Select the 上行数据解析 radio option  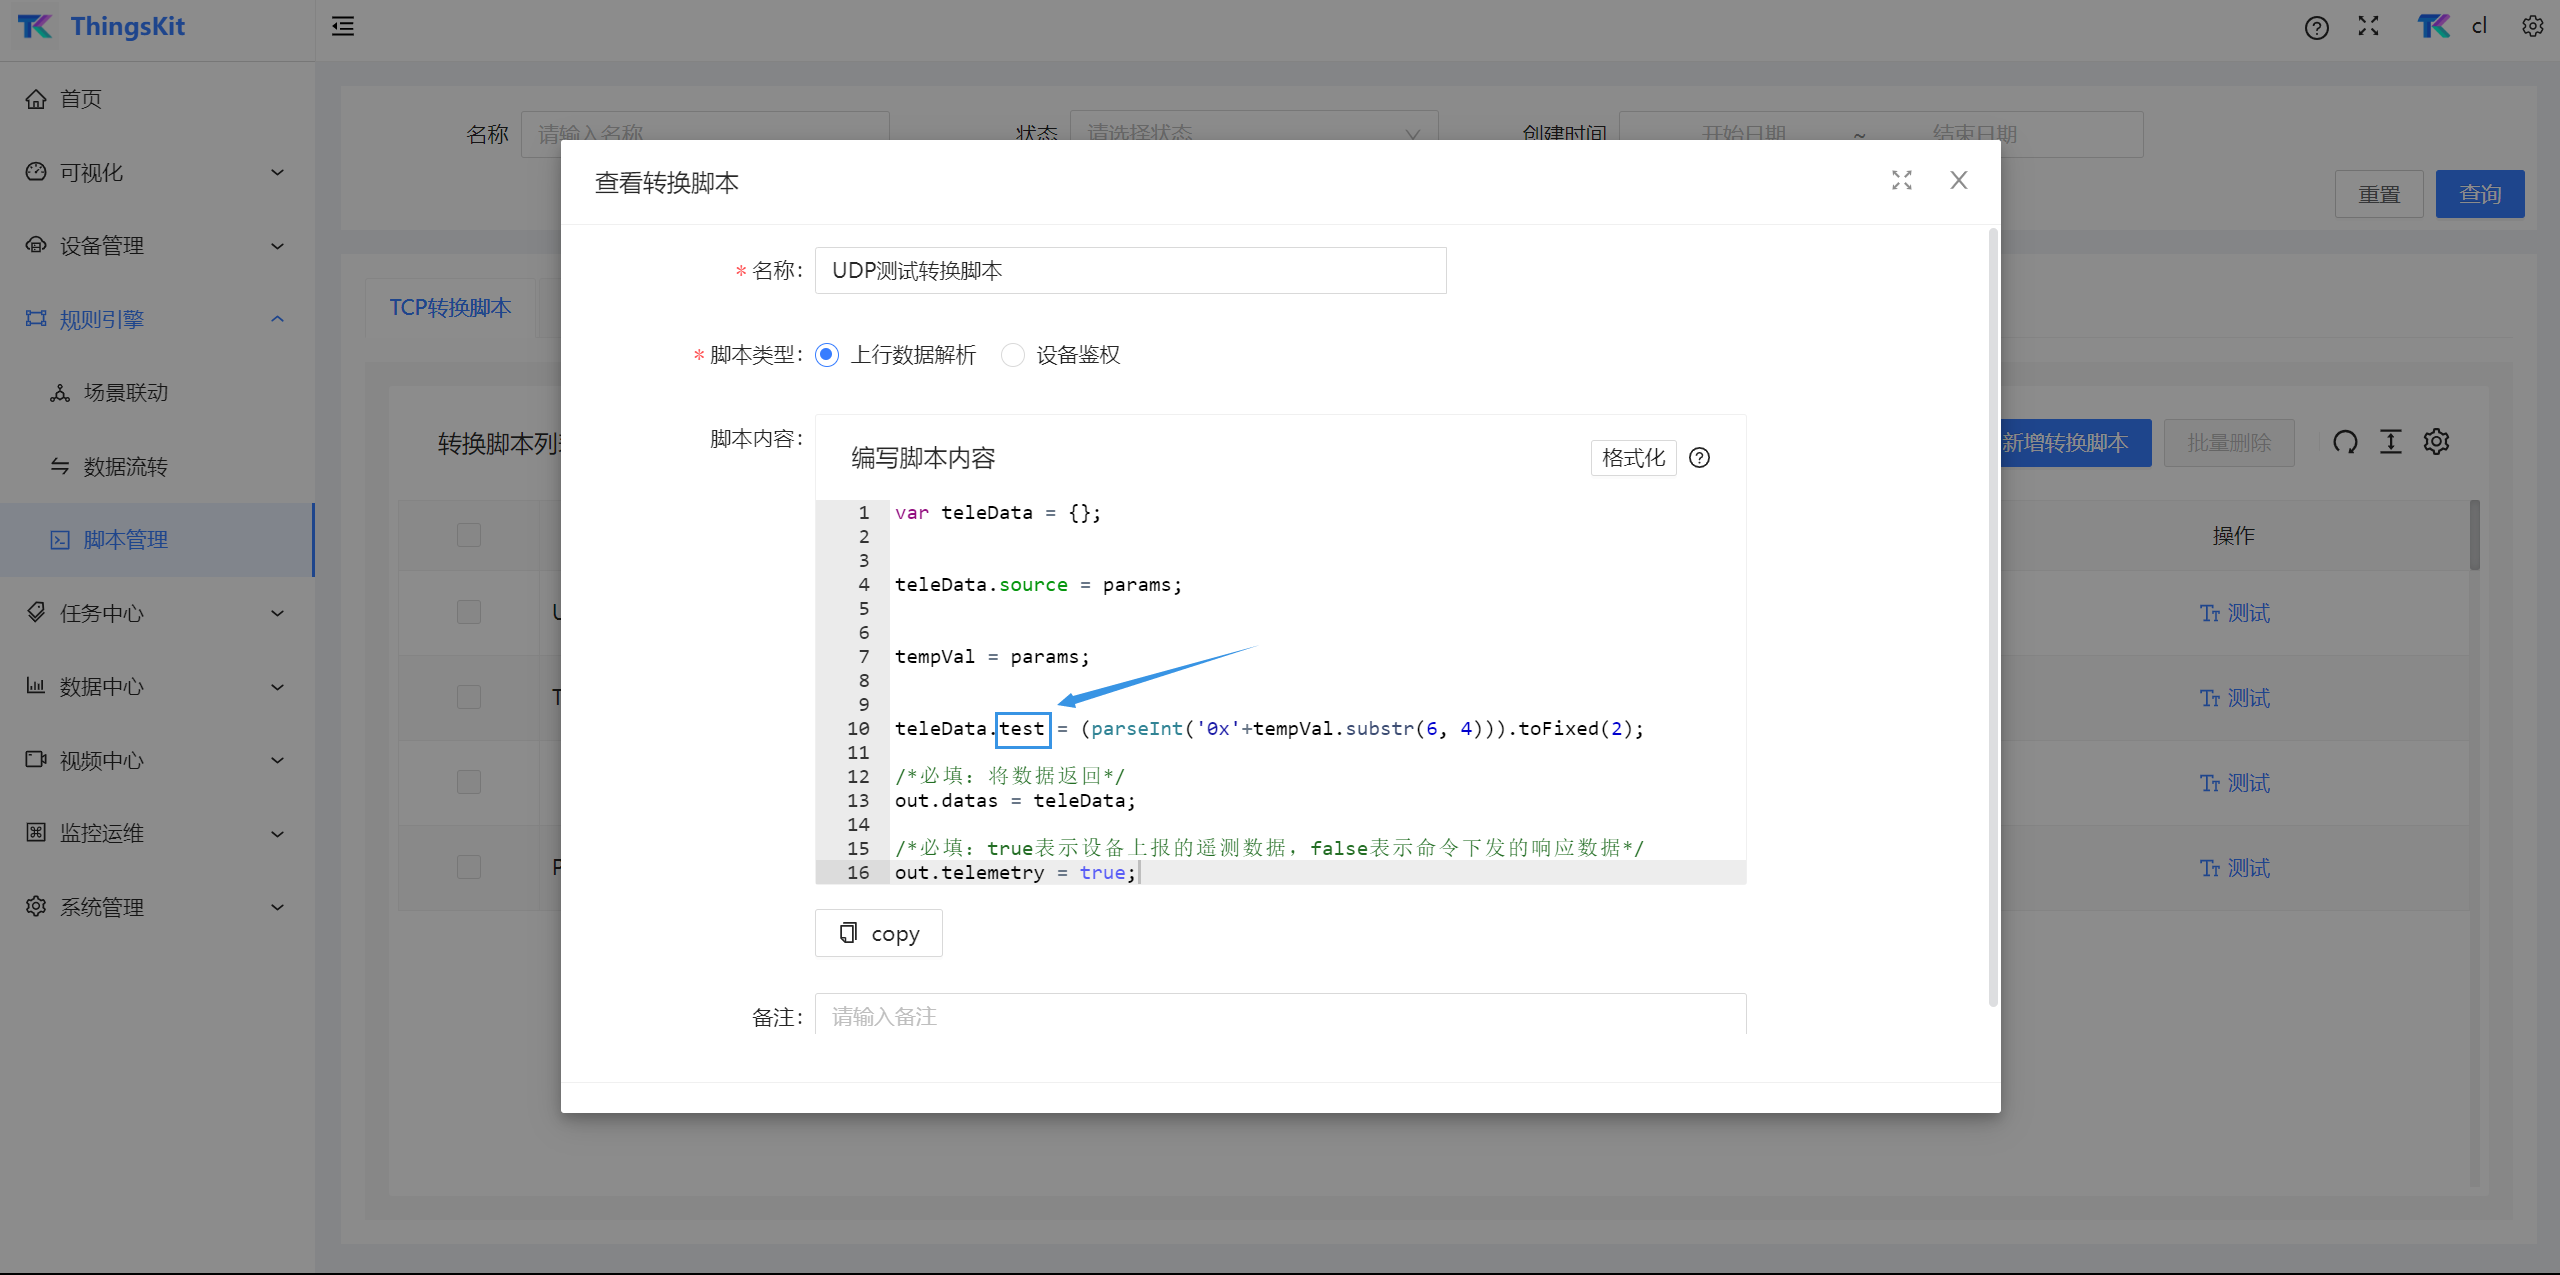point(827,355)
